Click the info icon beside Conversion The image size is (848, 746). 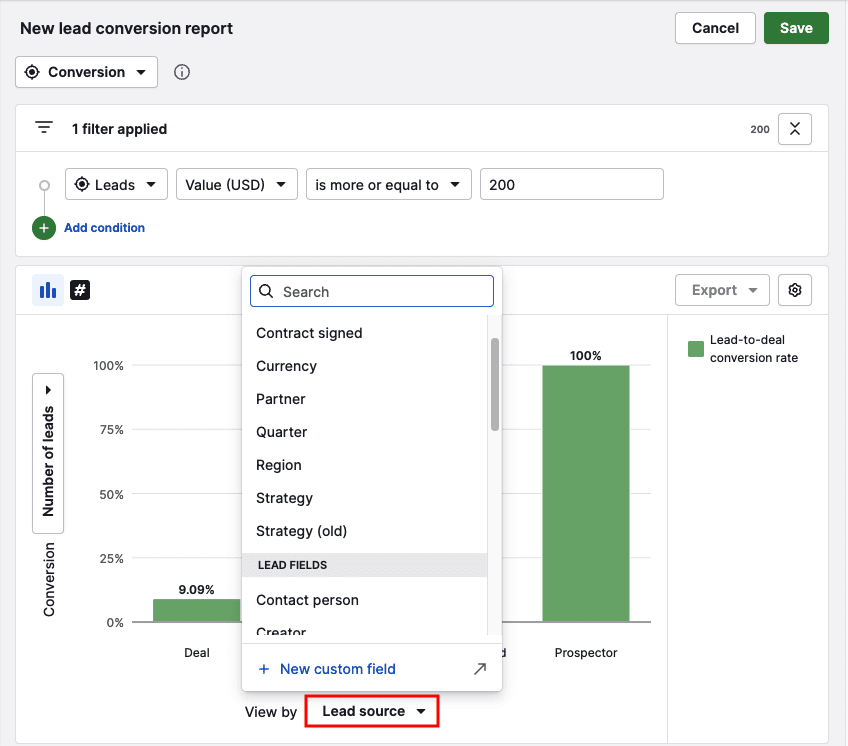182,72
